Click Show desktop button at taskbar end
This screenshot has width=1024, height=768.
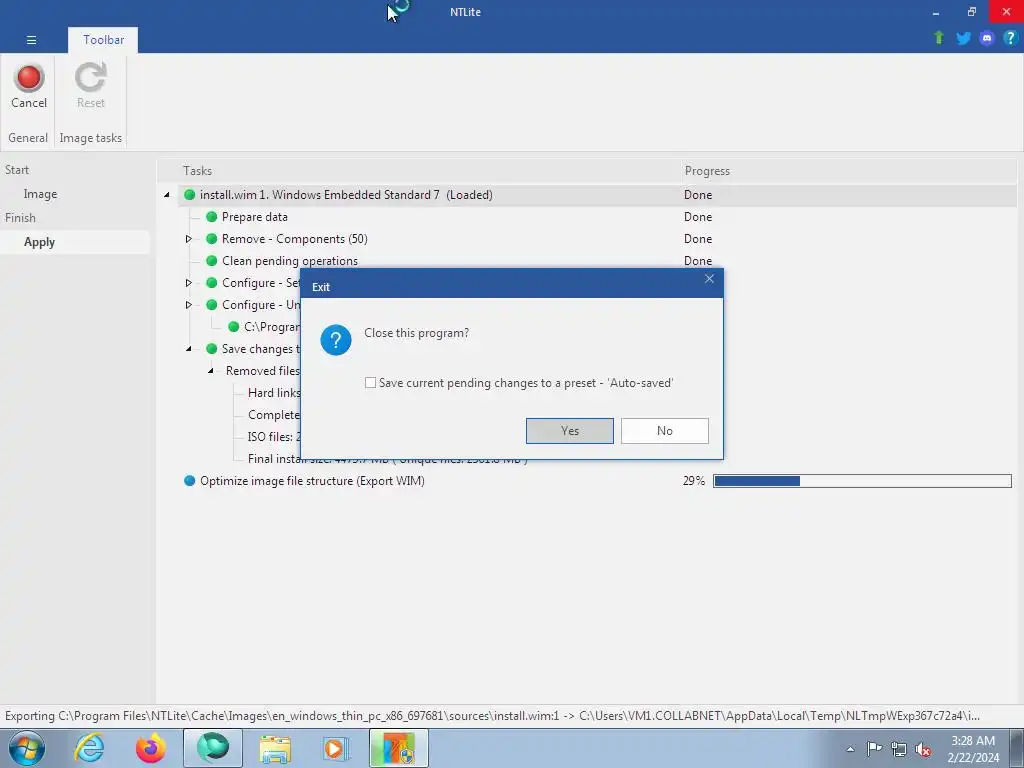(x=1018, y=748)
